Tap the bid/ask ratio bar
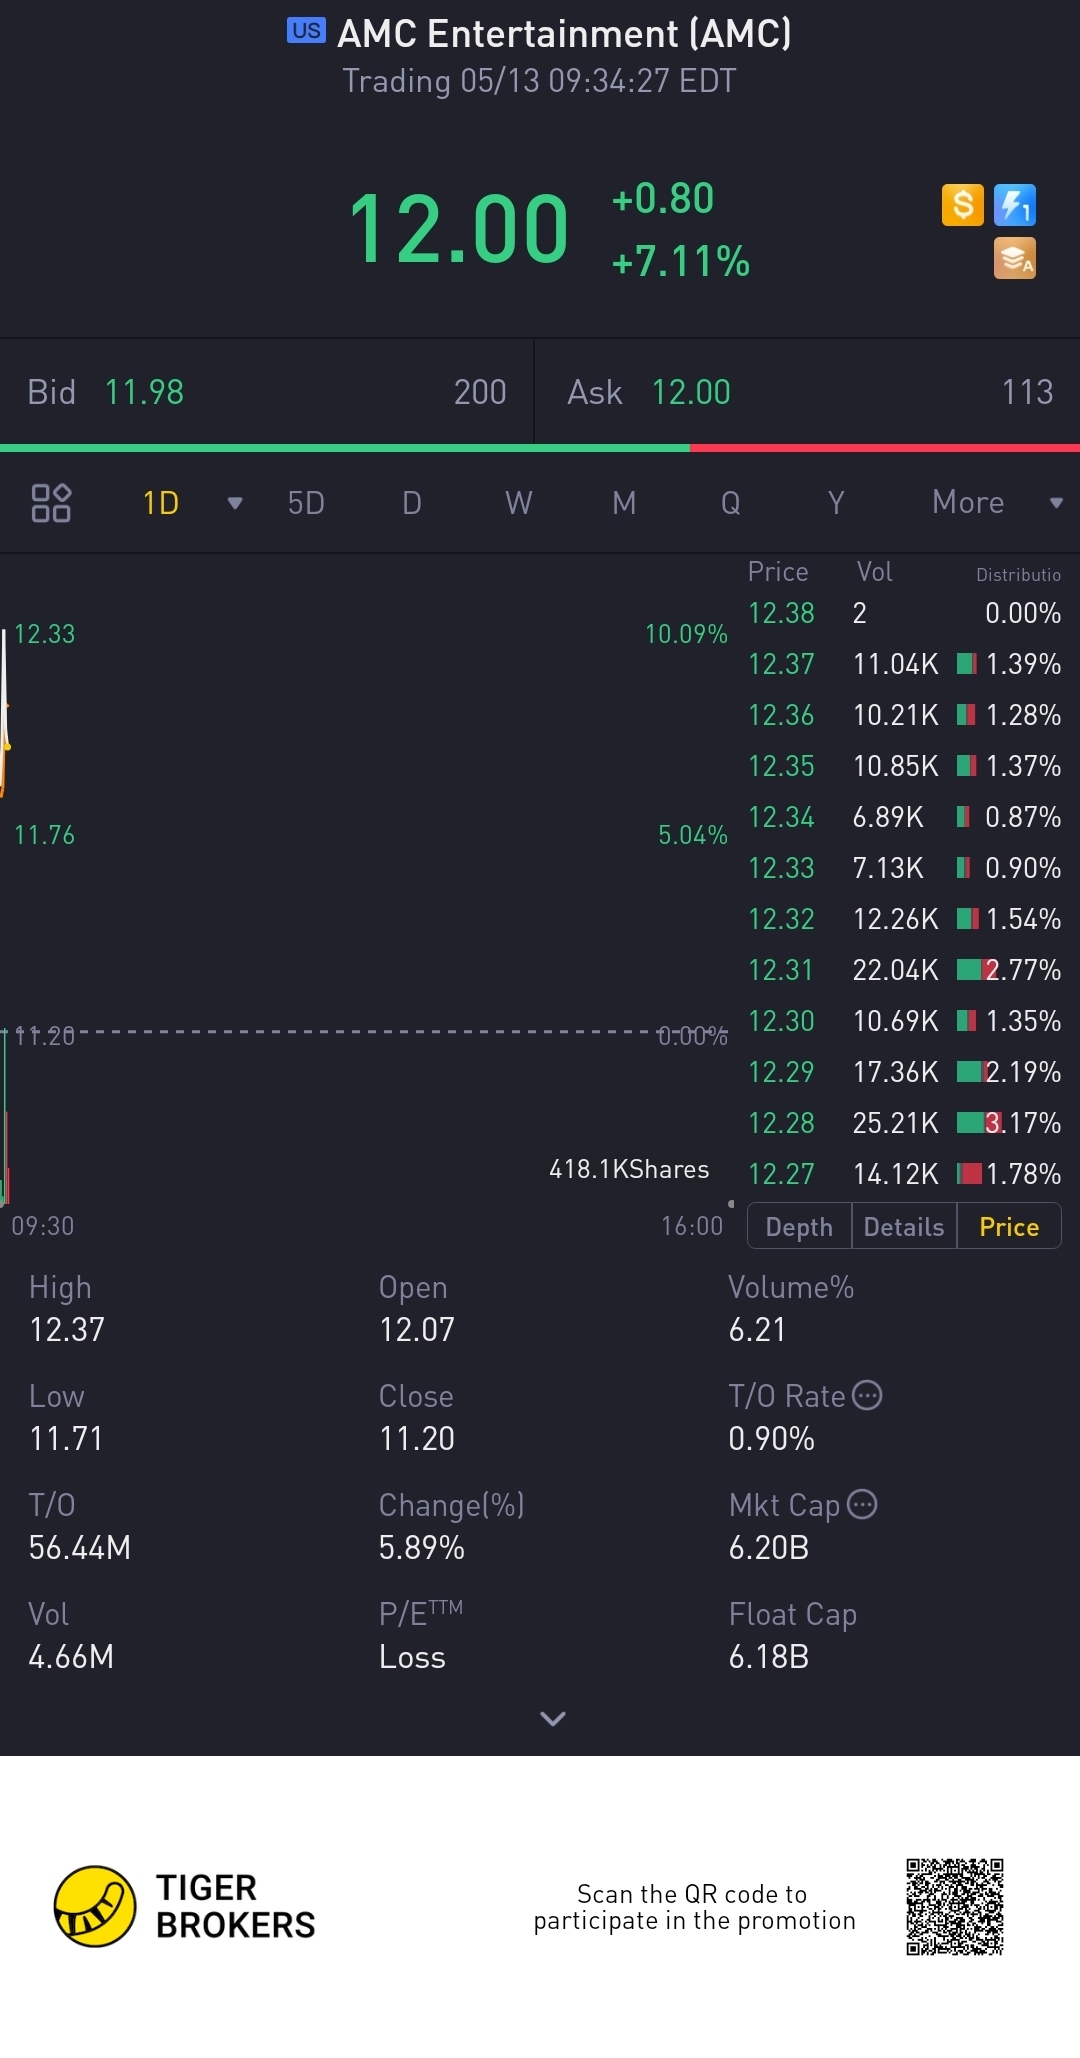The height and width of the screenshot is (2058, 1080). tap(540, 448)
